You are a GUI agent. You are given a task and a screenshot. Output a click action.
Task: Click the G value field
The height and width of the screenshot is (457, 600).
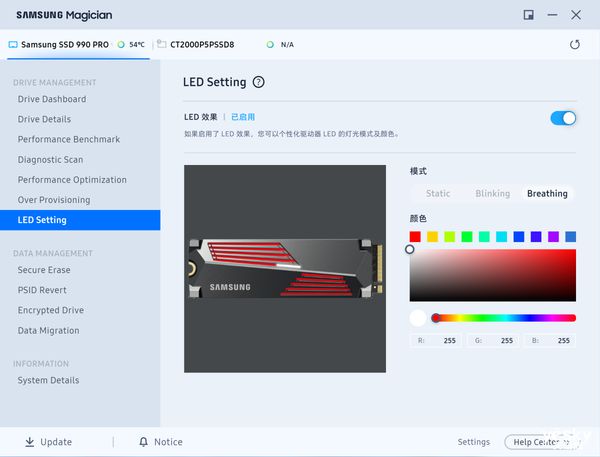(493, 340)
